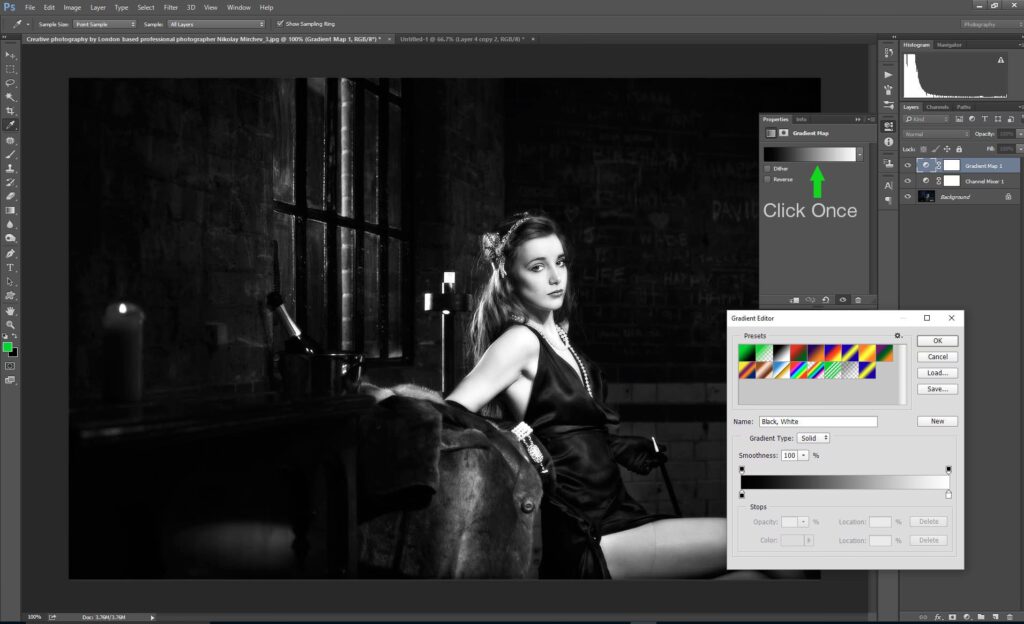
Task: Enable the Dither checkbox
Action: point(767,168)
